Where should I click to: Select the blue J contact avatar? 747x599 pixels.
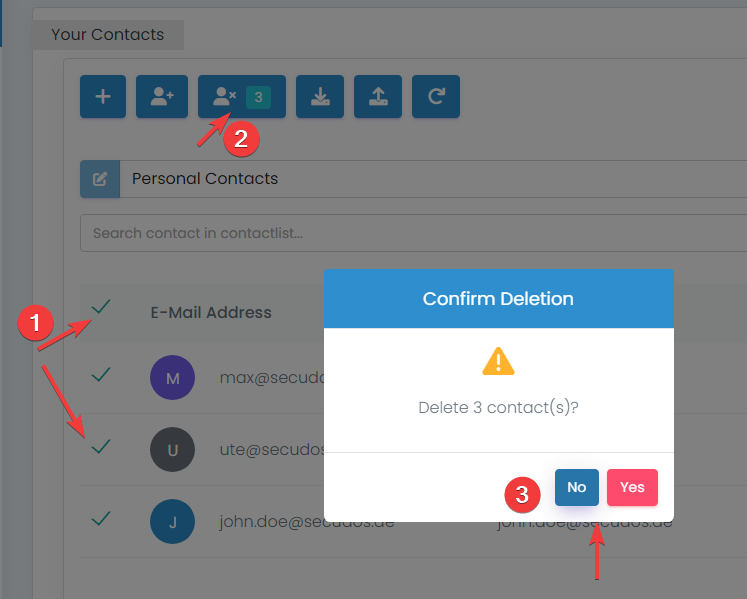point(172,522)
